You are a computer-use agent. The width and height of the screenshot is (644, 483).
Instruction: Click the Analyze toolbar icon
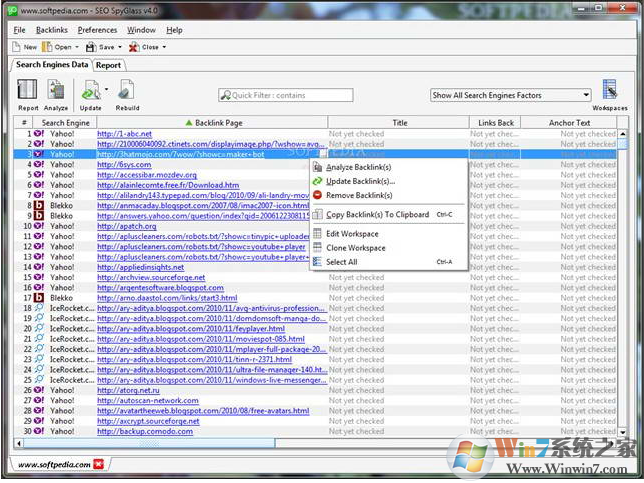tap(56, 91)
